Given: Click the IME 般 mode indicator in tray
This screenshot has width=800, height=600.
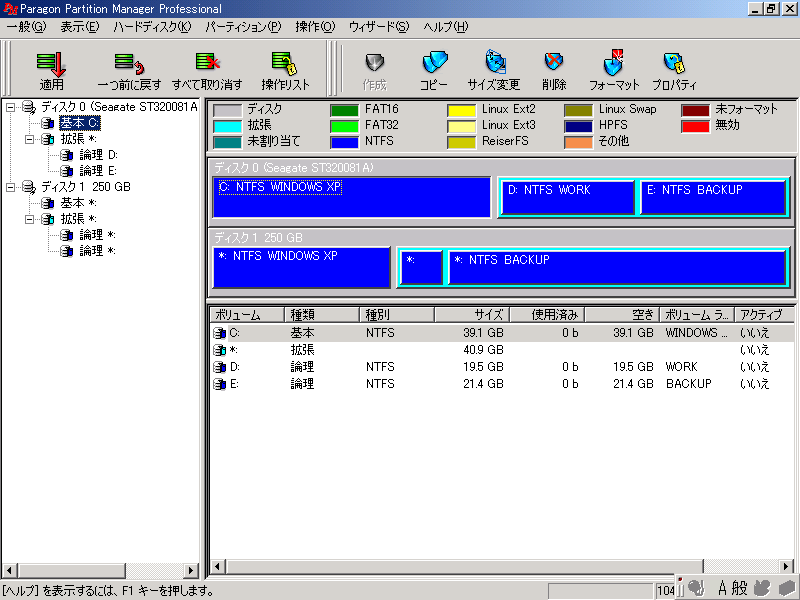Looking at the screenshot, I should pos(739,588).
